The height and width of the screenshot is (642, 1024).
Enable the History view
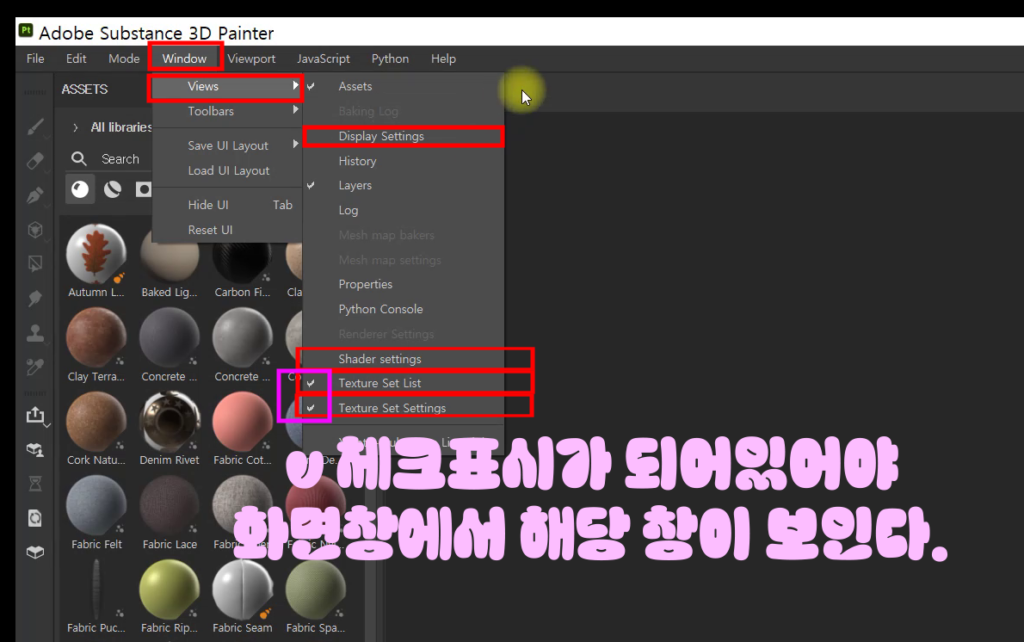(403, 161)
